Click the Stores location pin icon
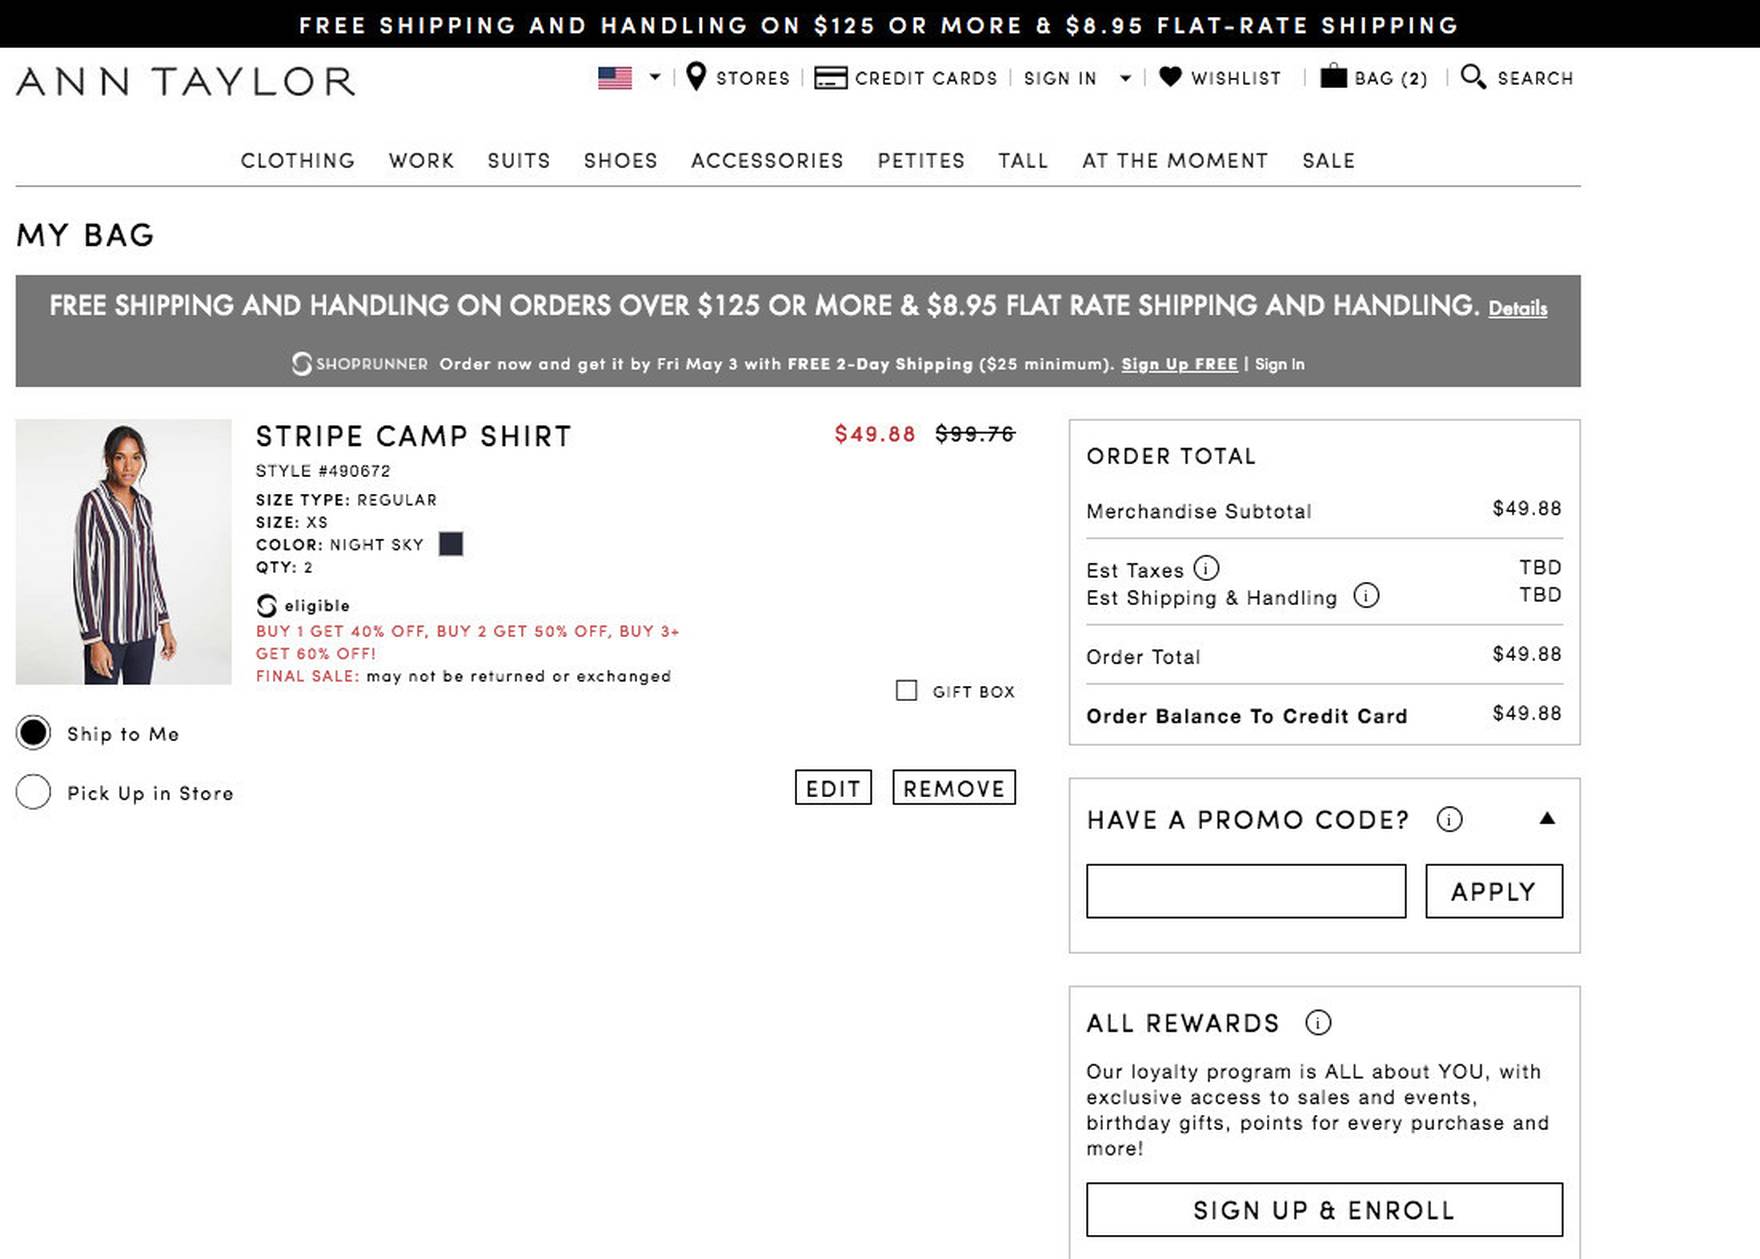The width and height of the screenshot is (1760, 1259). click(697, 76)
